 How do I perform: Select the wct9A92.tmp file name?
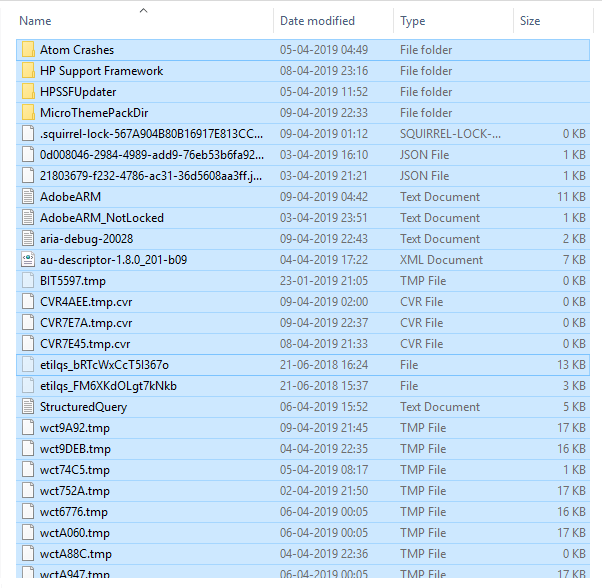(x=75, y=428)
